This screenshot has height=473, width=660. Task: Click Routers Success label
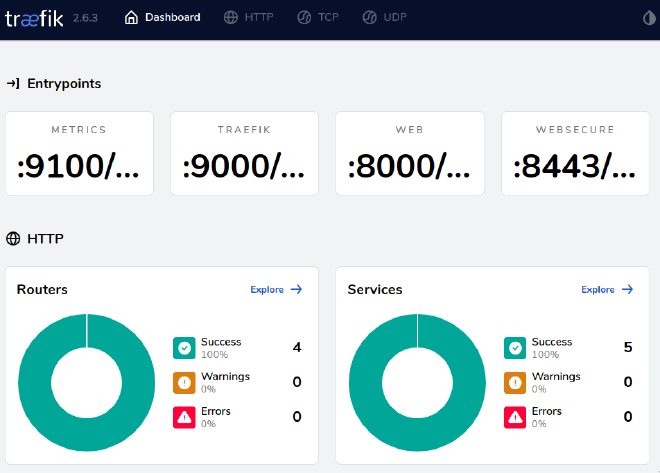tap(221, 342)
